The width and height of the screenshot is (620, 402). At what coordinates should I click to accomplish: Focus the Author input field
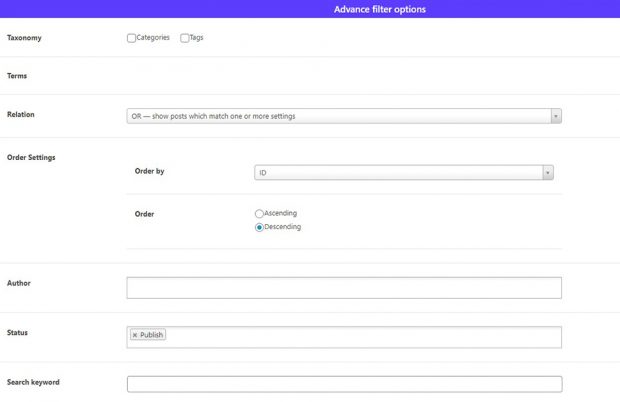tap(344, 288)
